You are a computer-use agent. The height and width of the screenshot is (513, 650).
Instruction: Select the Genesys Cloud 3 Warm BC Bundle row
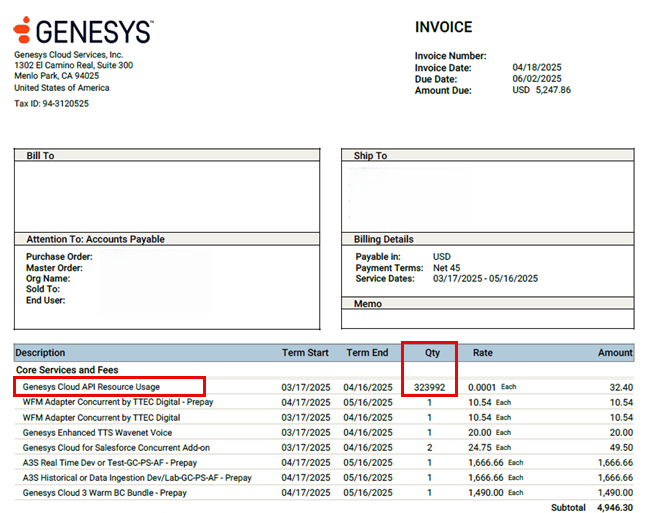104,493
